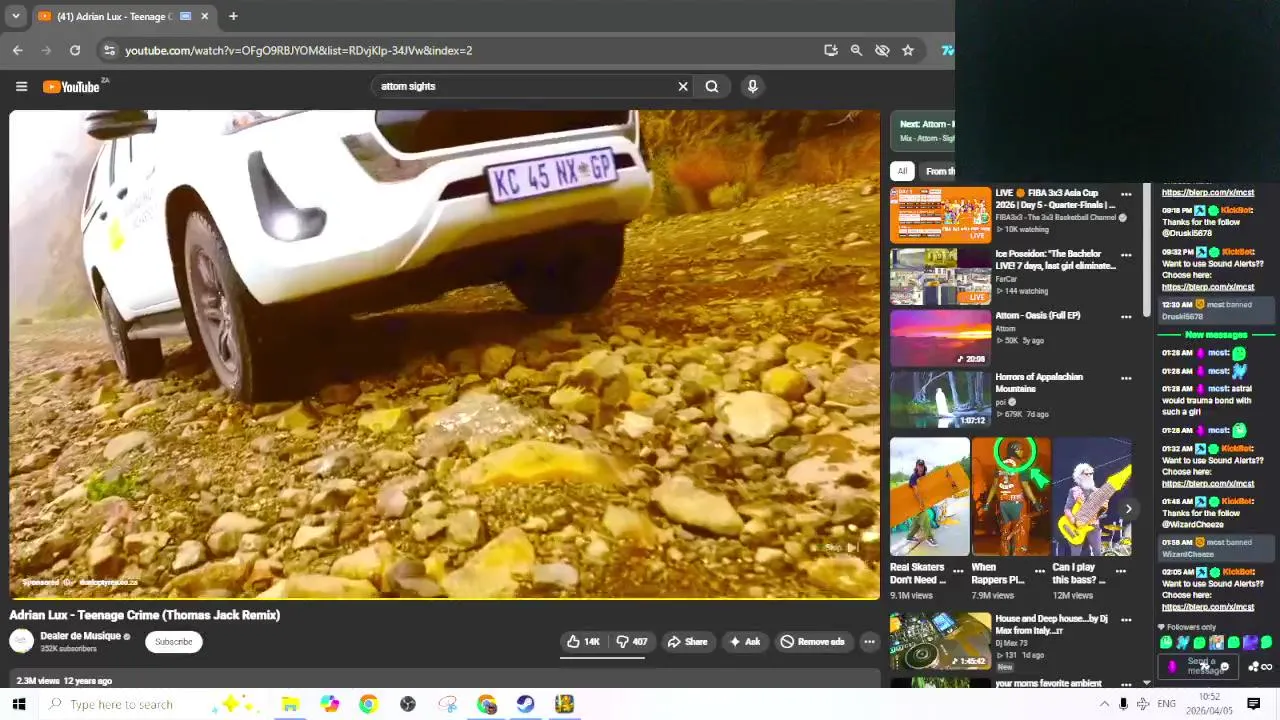The image size is (1280, 720).
Task: Click New messages divider in chat
Action: (x=1216, y=335)
